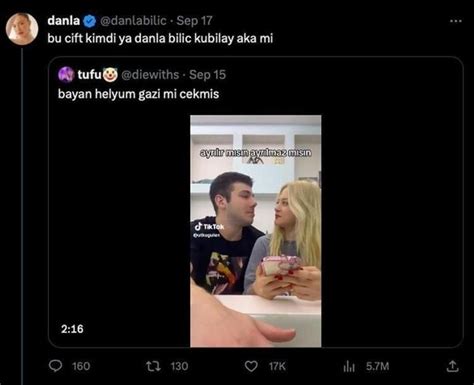This screenshot has height=385, width=474.
Task: Click the clown emoji beside tufu
Action: (110, 75)
